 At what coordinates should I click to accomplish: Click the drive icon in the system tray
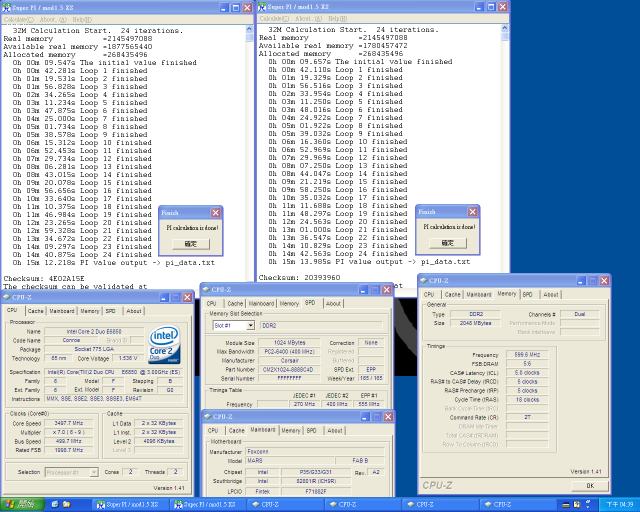click(x=566, y=505)
